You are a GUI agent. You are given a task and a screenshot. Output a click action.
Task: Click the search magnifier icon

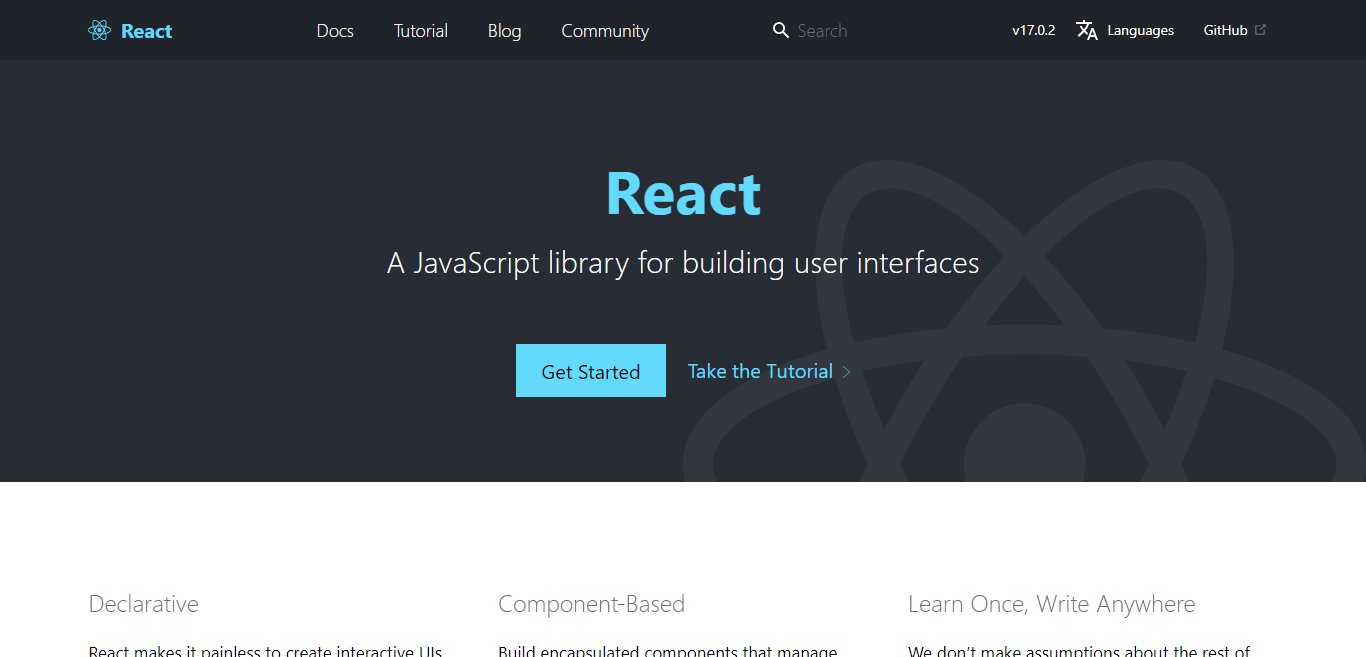(x=781, y=30)
